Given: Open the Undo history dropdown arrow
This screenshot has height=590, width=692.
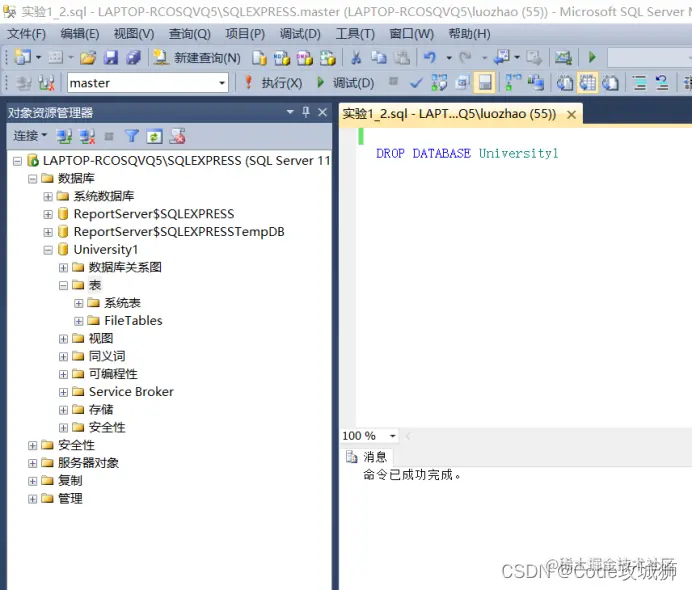Looking at the screenshot, I should click(x=449, y=58).
